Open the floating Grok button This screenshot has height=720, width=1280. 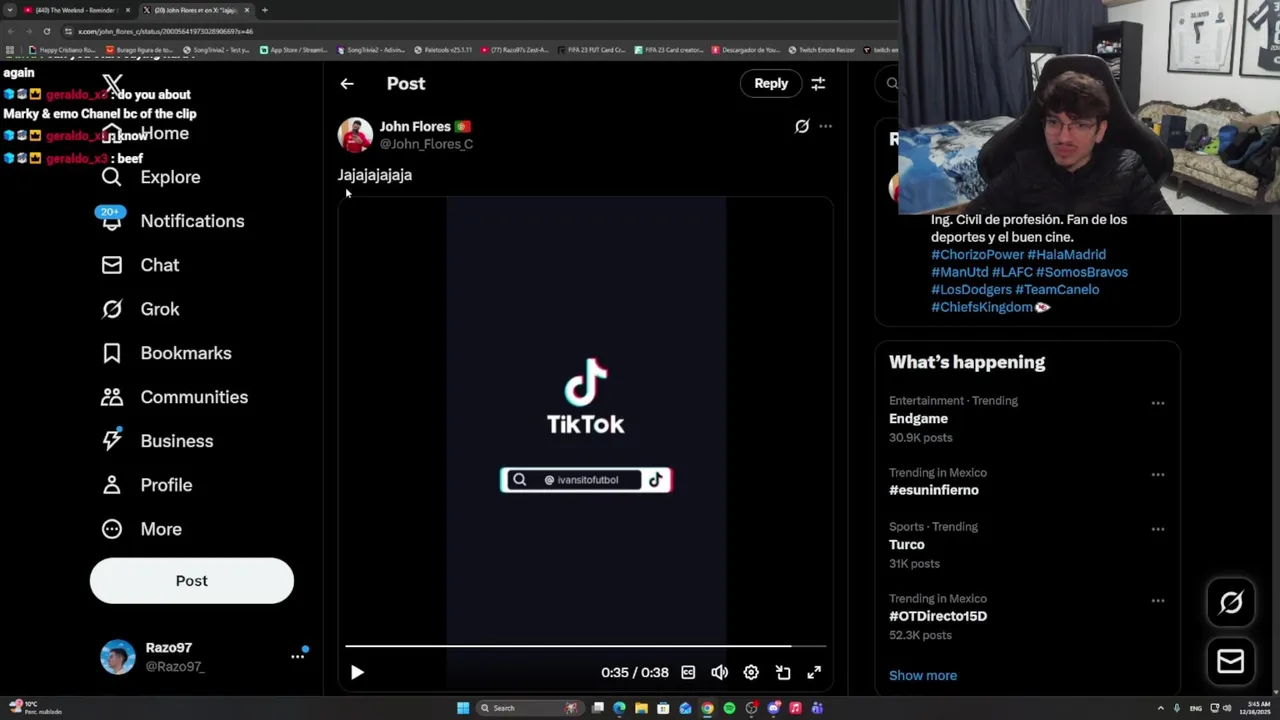(1231, 602)
